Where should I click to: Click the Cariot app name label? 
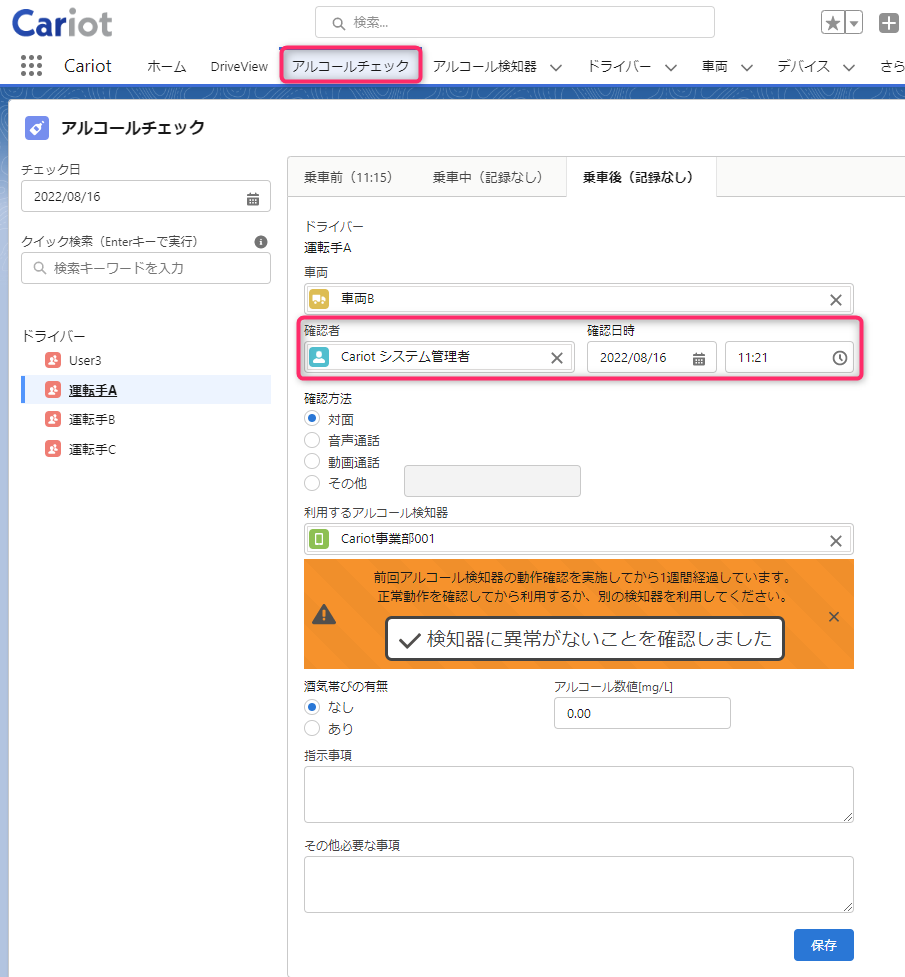(x=88, y=66)
